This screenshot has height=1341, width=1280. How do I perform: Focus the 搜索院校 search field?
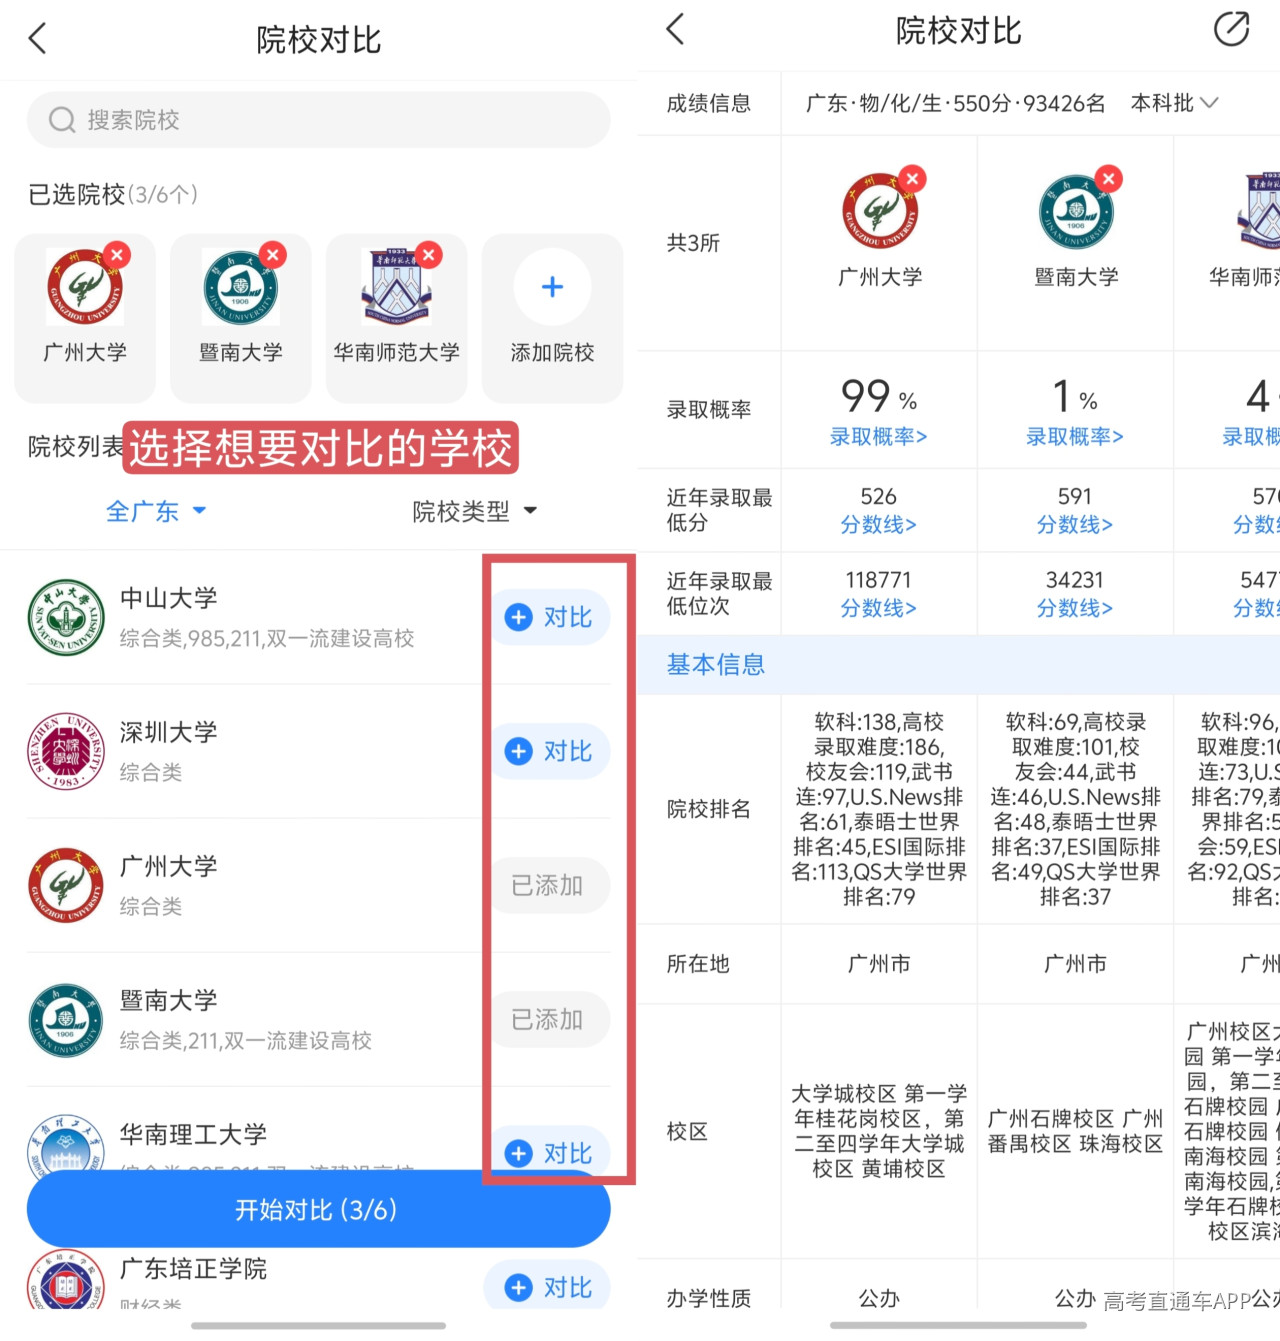[318, 120]
